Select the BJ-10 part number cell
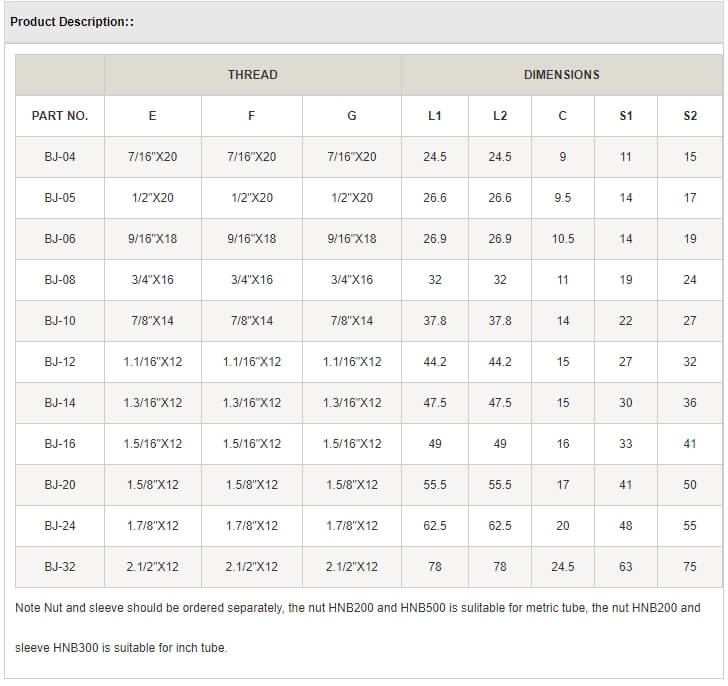728x686 pixels. (x=60, y=321)
